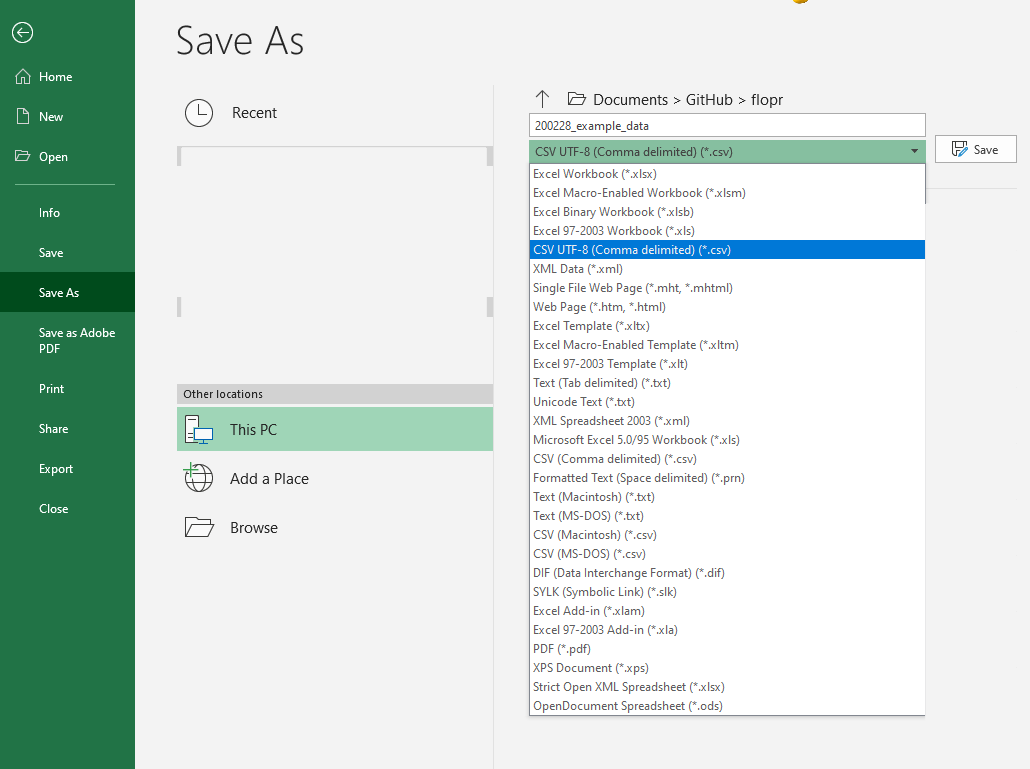1030x769 pixels.
Task: Select Text (MS-DOS) (*.txt)
Action: (727, 516)
